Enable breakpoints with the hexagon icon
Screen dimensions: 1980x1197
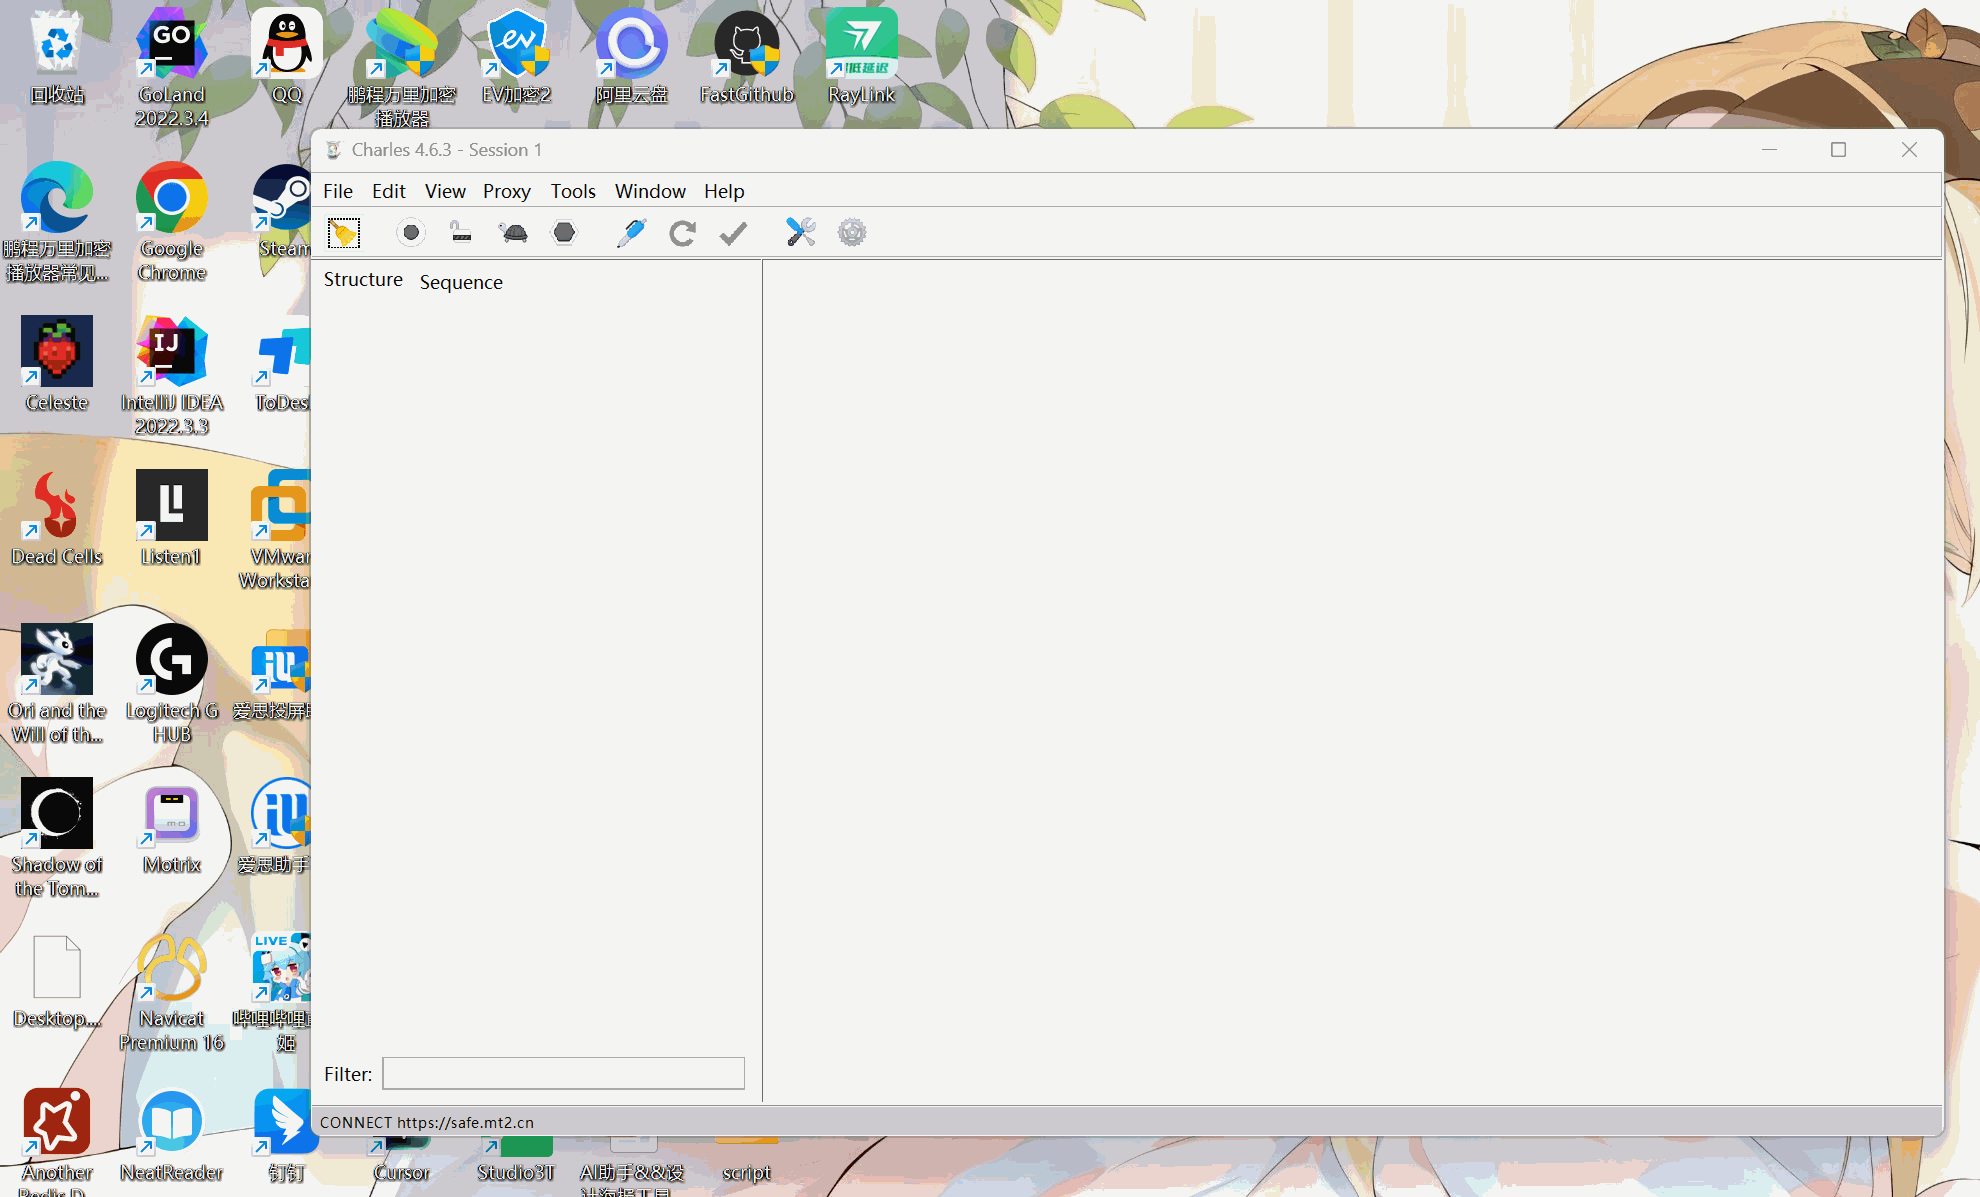(565, 233)
